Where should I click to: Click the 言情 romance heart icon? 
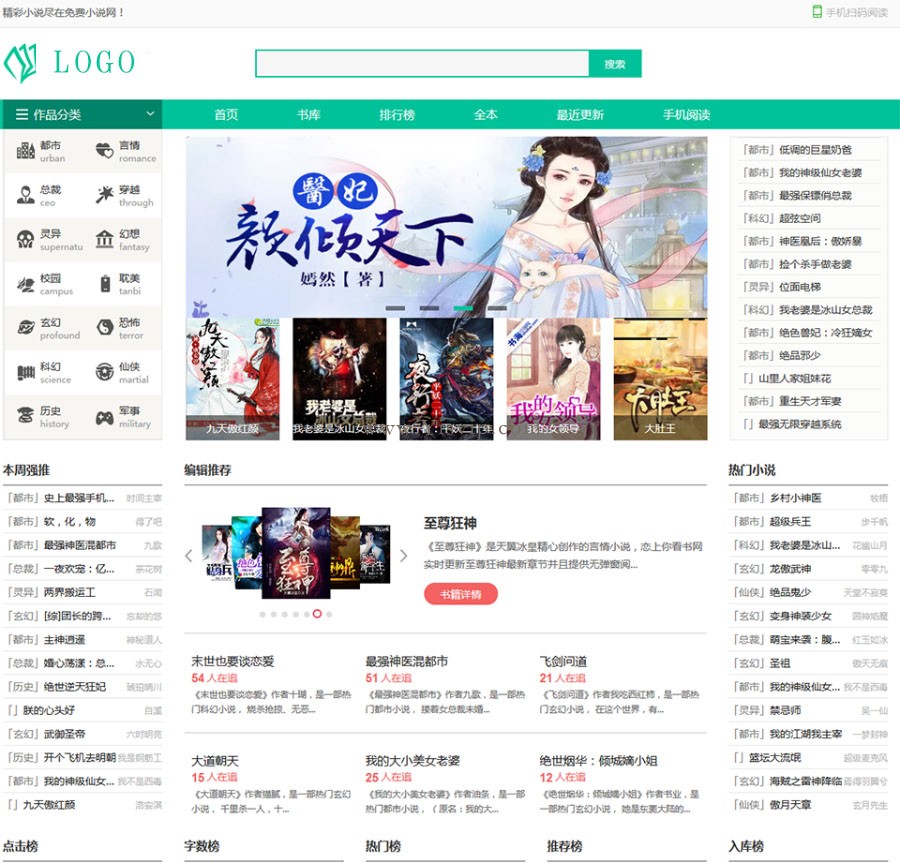tap(104, 150)
